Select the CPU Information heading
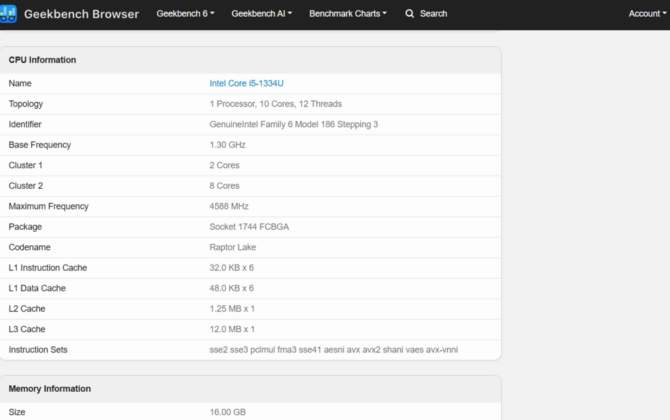Screen dimensions: 670x420 pos(42,60)
